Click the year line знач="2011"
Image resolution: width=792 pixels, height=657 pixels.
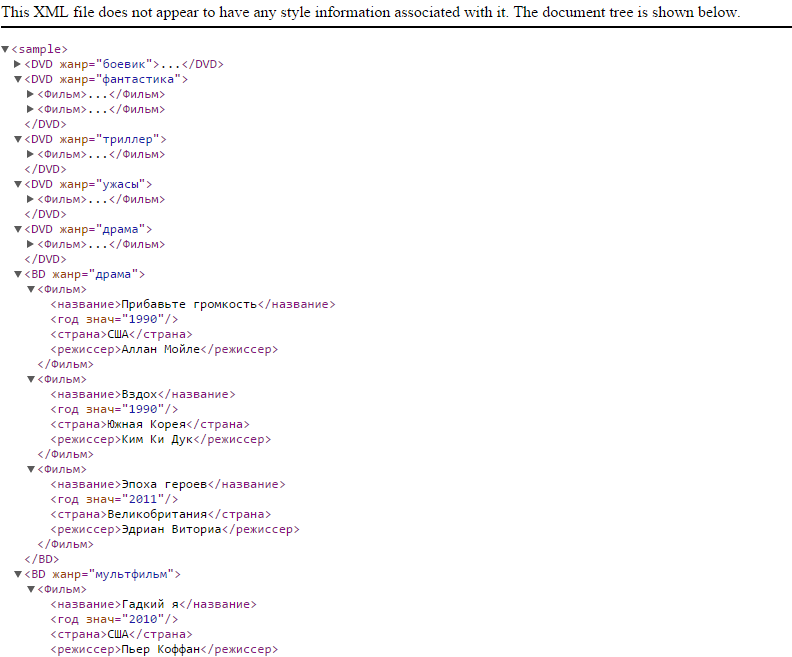point(114,499)
